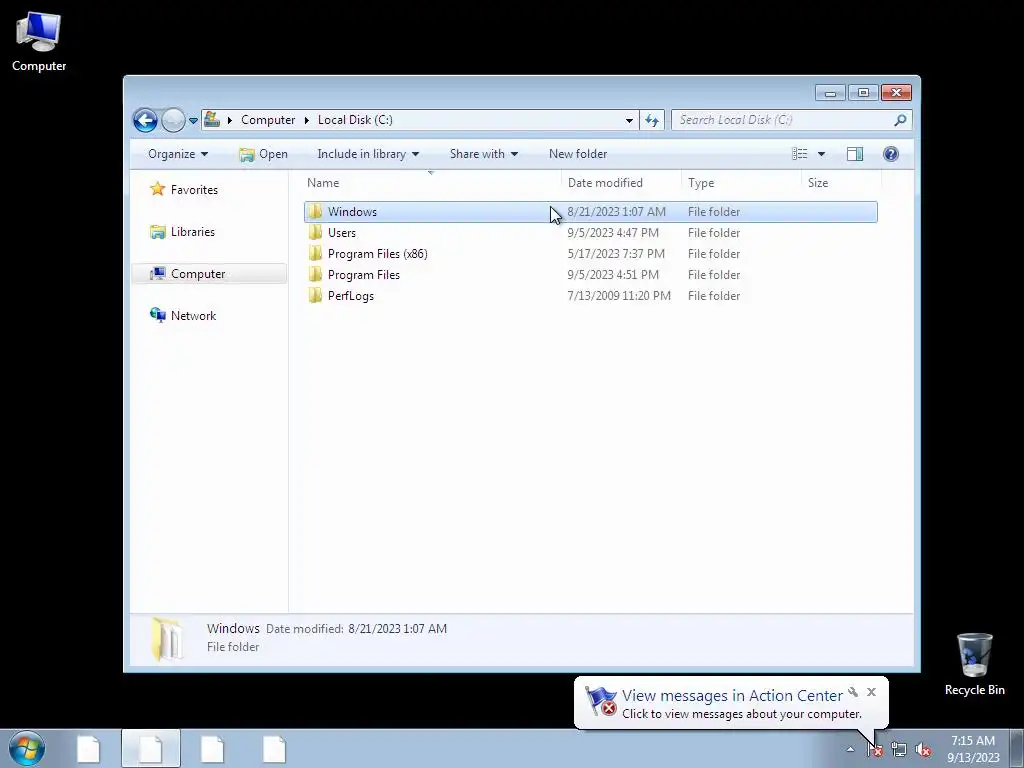Select the Computer desktop icon

[39, 42]
